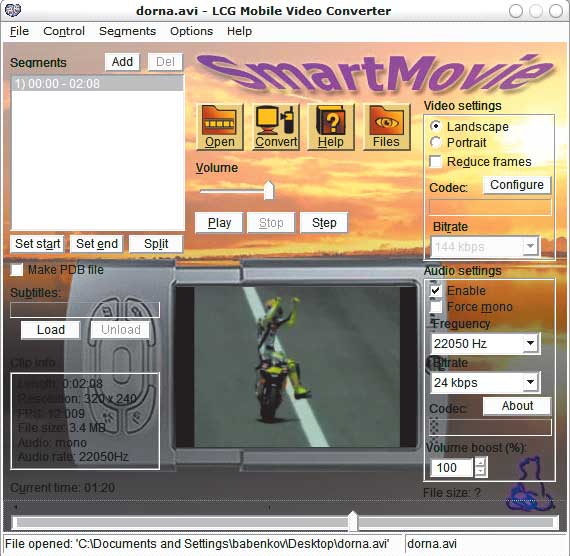This screenshot has width=570, height=556.
Task: Step one frame forward
Action: 324,223
